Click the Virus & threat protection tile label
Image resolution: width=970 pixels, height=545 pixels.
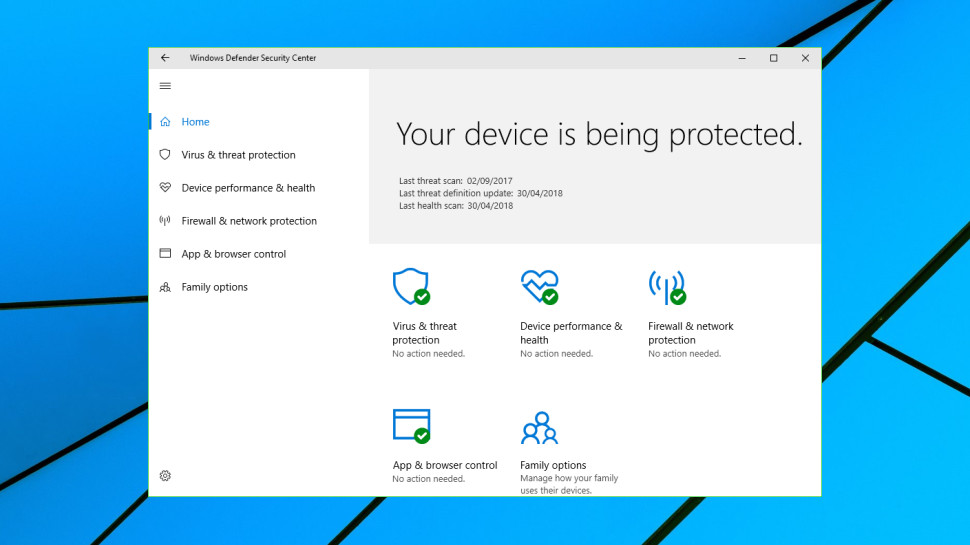point(424,333)
